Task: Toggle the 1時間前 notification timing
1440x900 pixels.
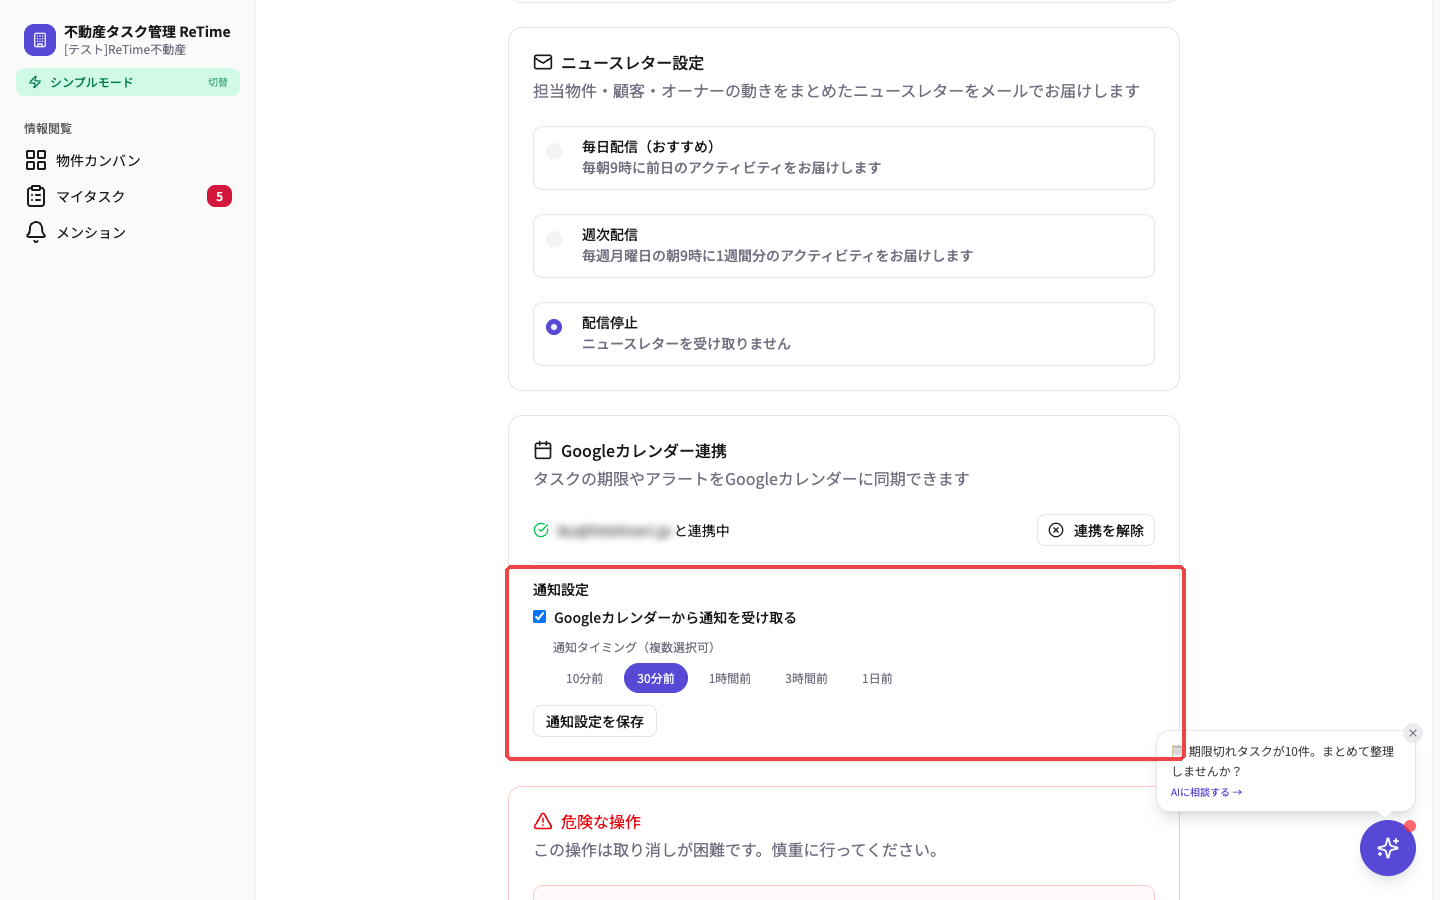Action: coord(730,678)
